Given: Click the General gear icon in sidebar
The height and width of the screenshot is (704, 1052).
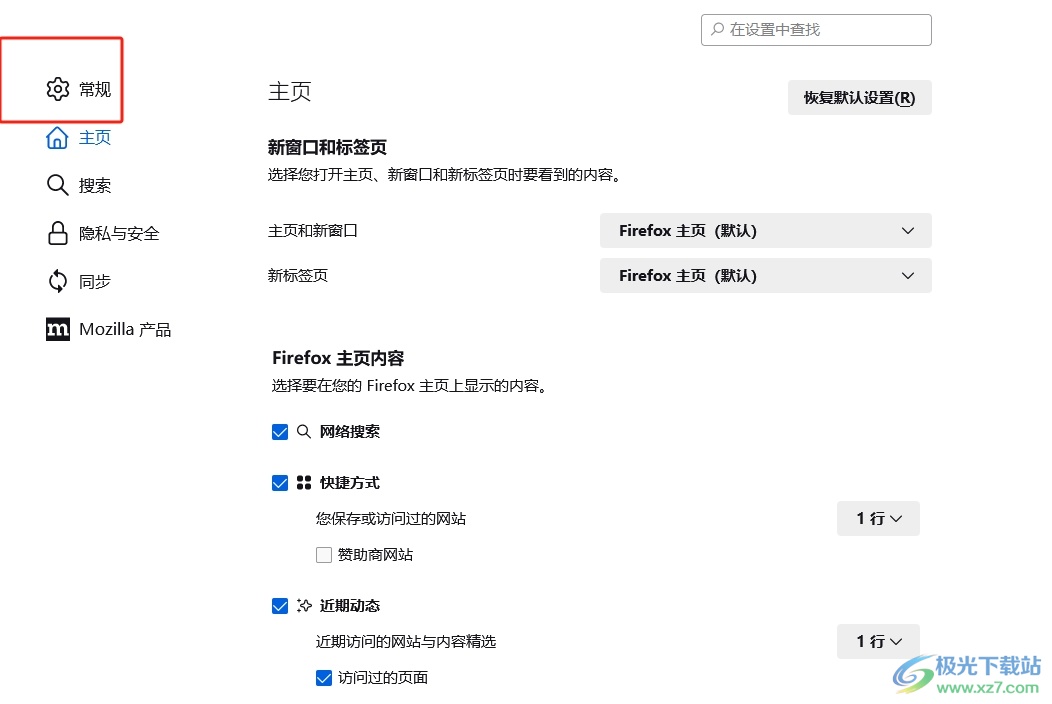Looking at the screenshot, I should (x=58, y=89).
